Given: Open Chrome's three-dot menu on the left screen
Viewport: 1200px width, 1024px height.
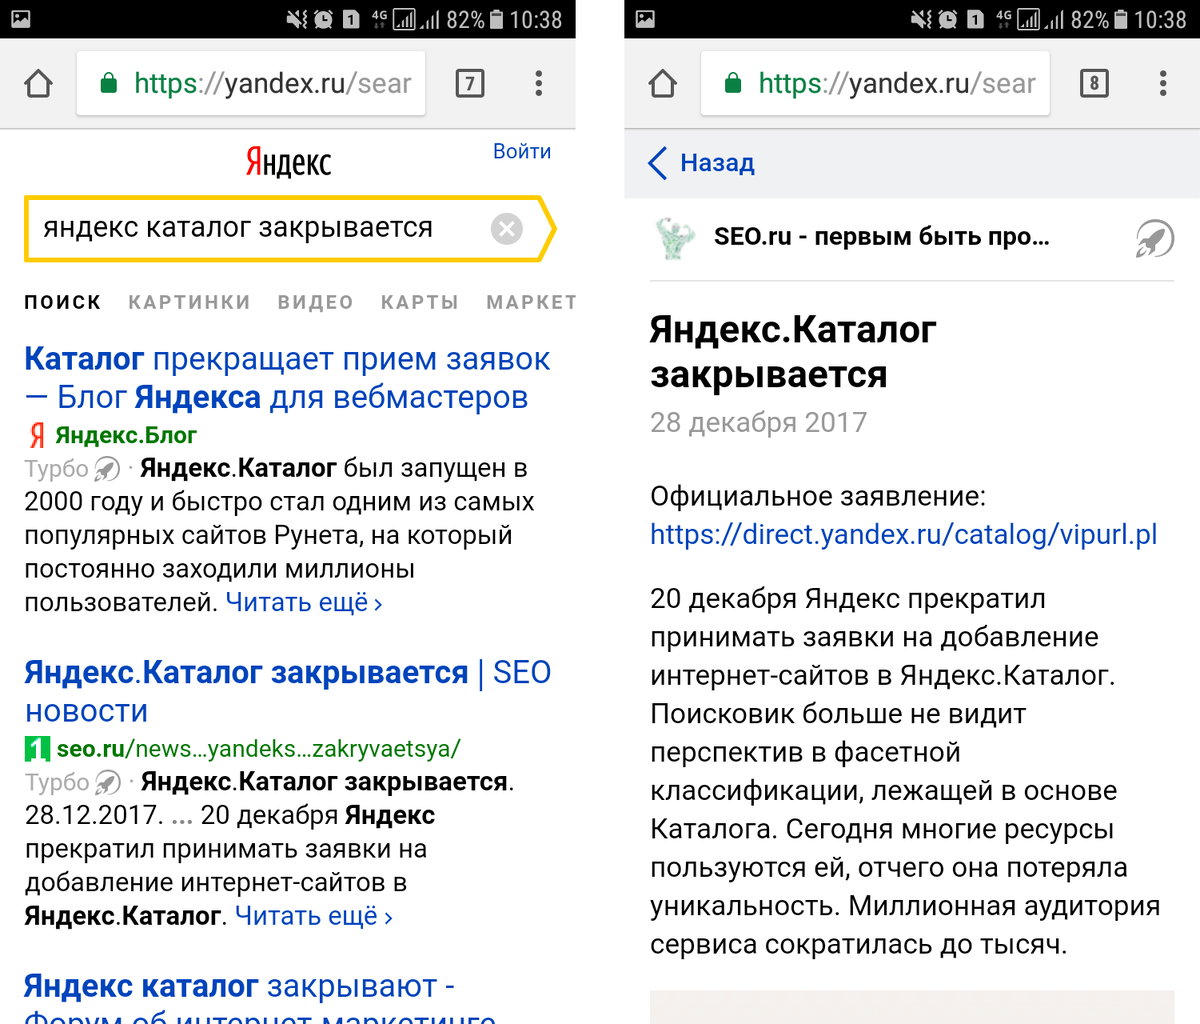Looking at the screenshot, I should [539, 84].
